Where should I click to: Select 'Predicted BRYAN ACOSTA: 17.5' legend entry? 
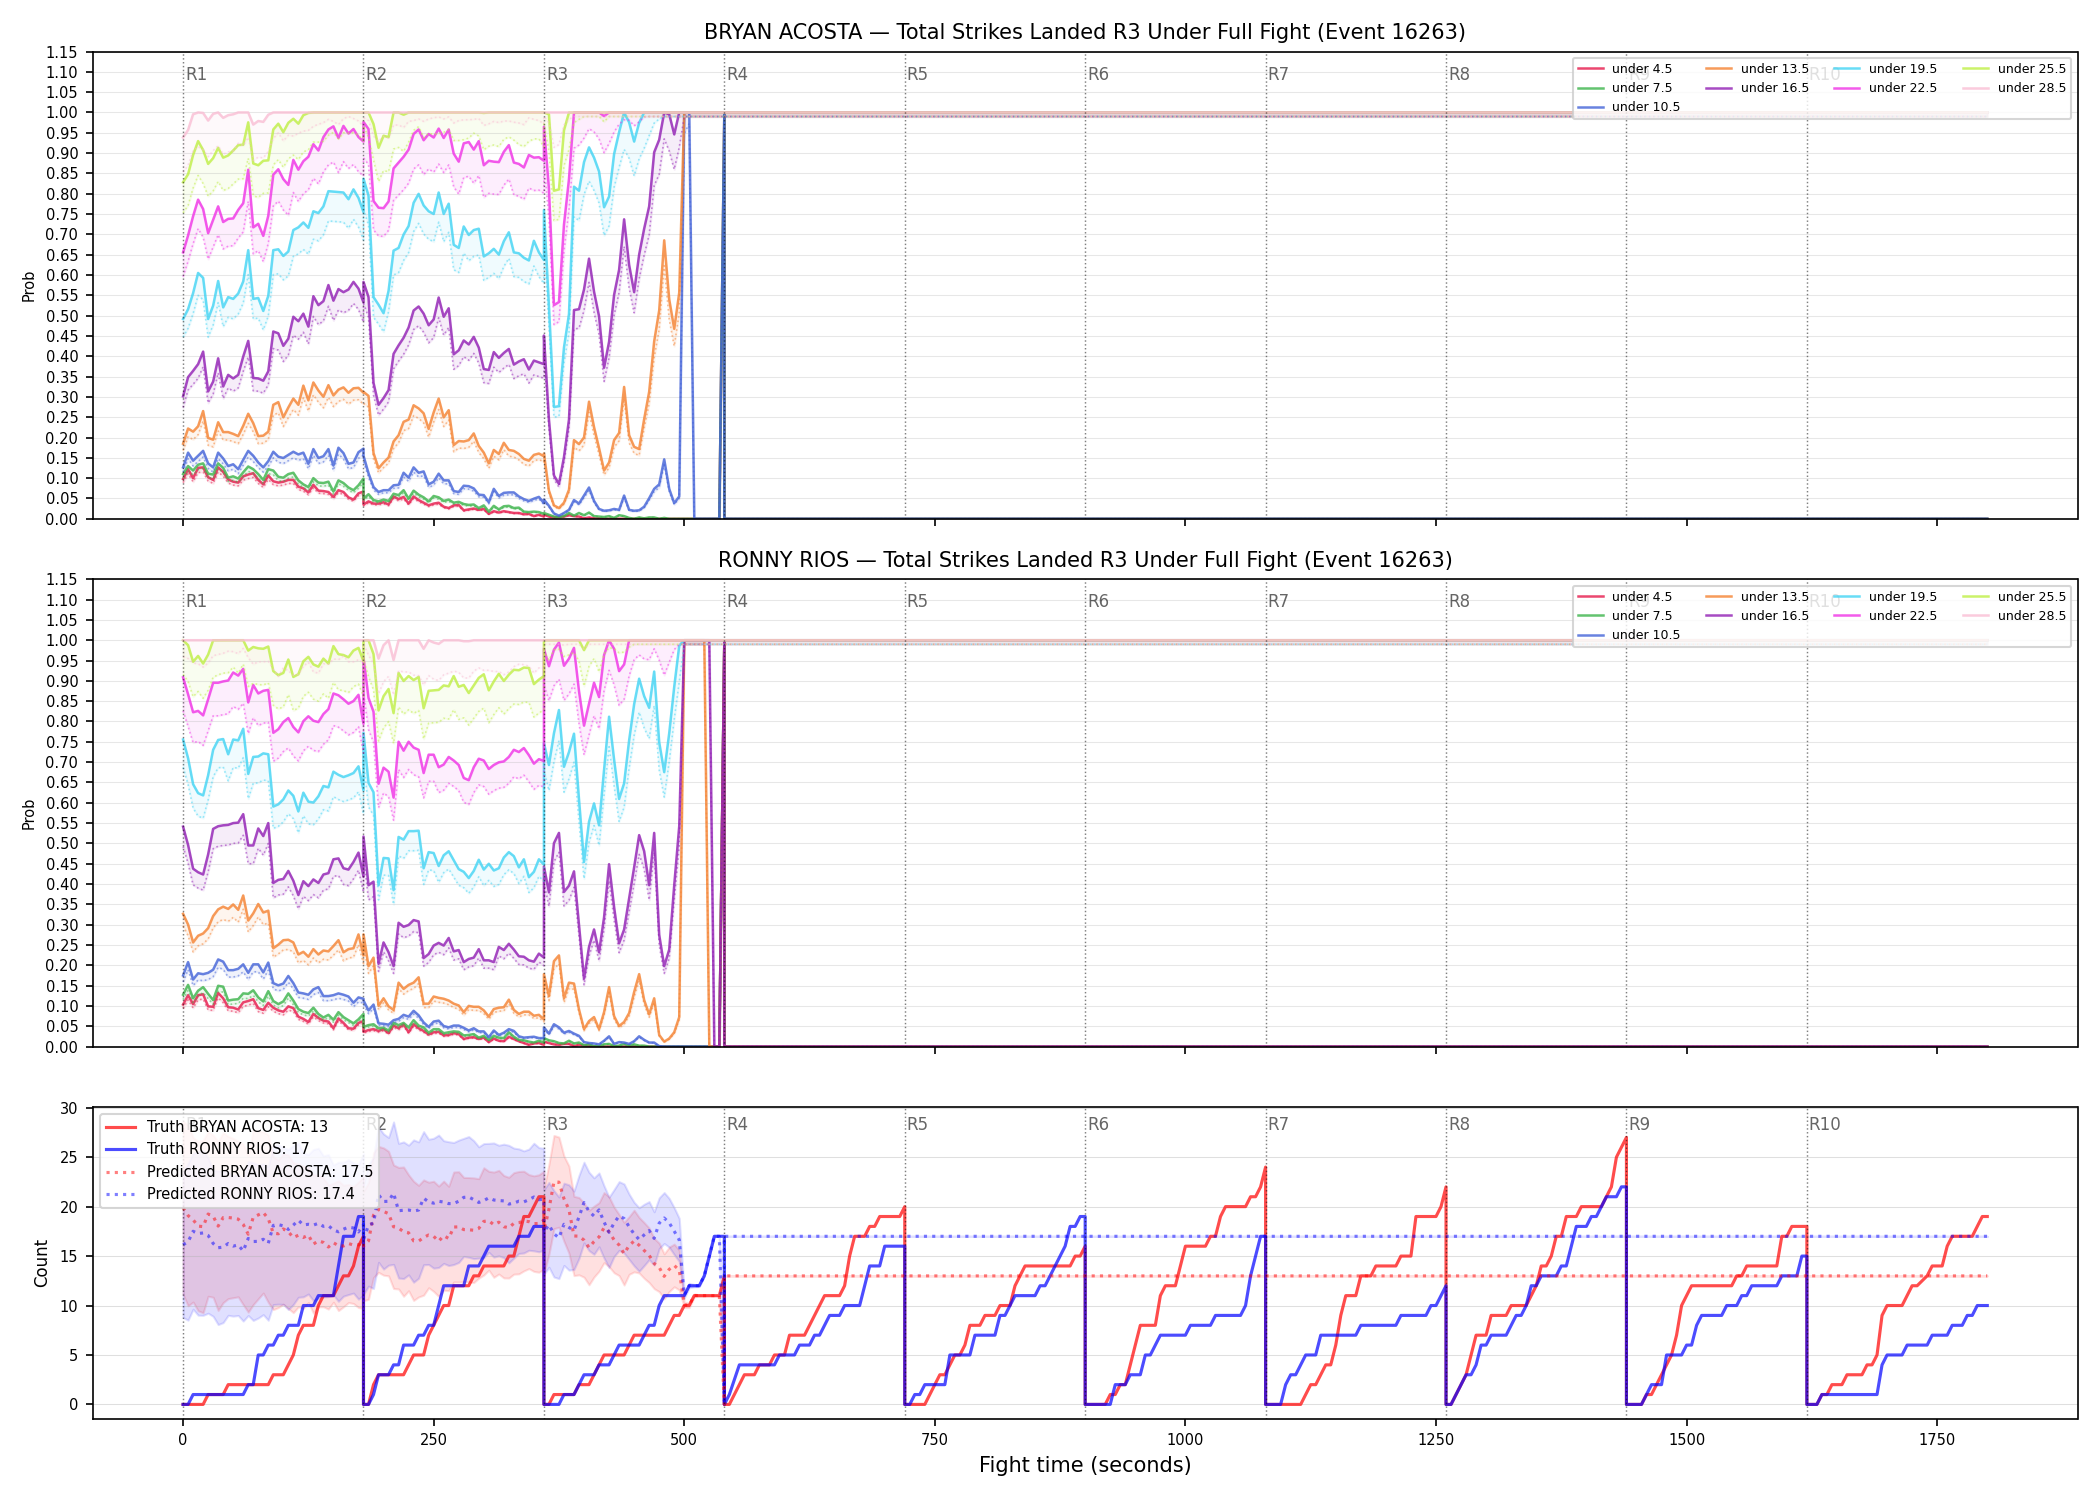point(239,1172)
